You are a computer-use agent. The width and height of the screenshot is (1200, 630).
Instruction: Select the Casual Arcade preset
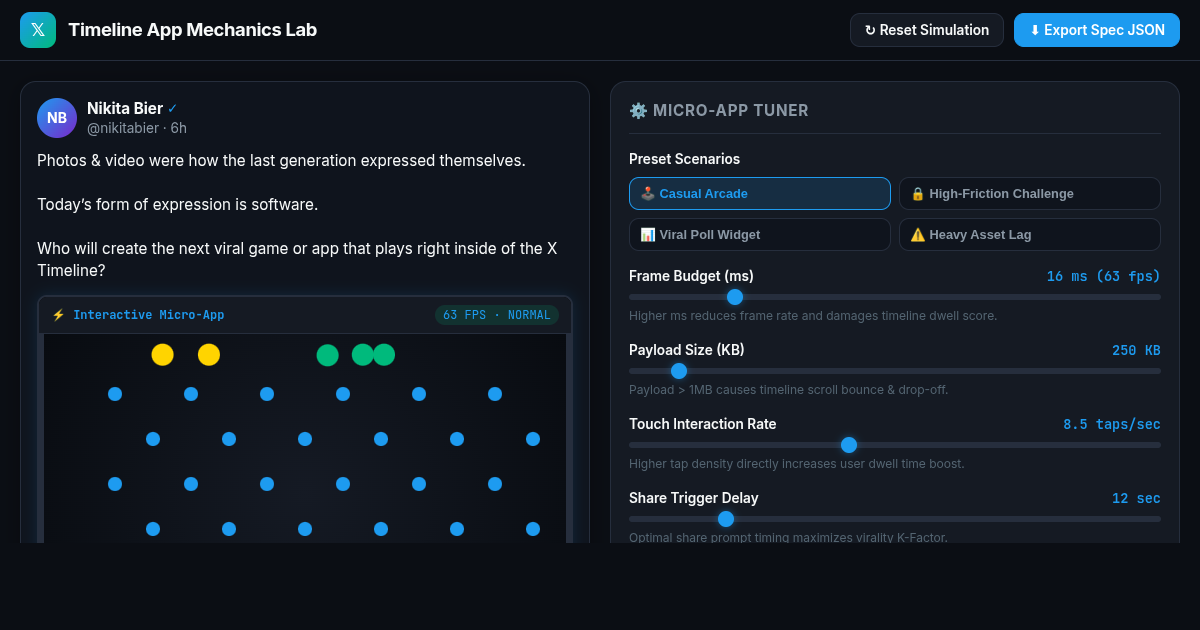(760, 194)
